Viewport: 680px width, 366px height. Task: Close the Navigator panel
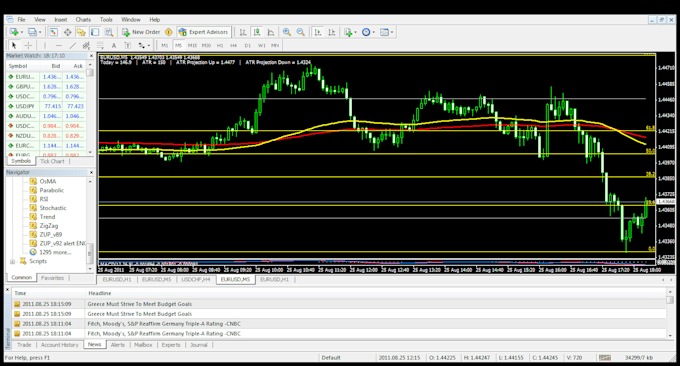click(91, 173)
